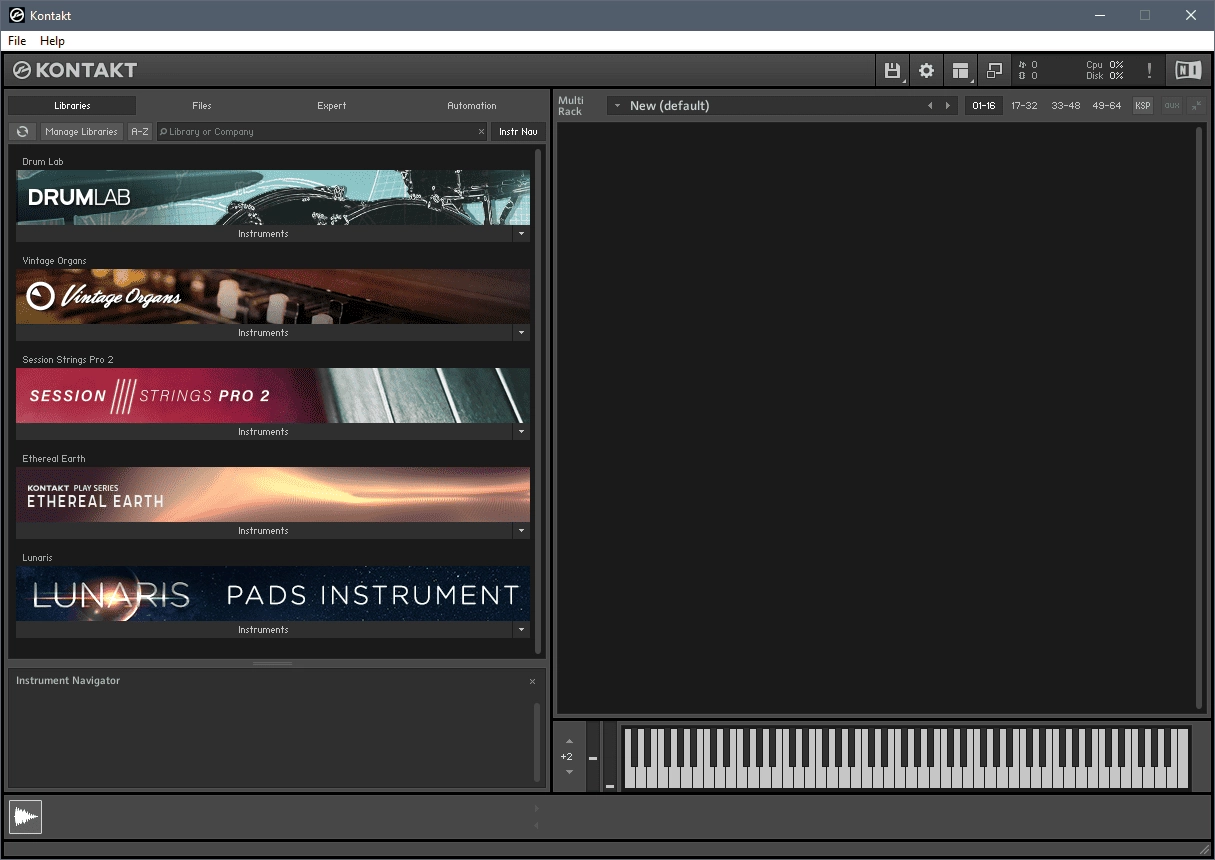Show rack page 01-16
Screen dimensions: 1215x860
click(x=984, y=105)
